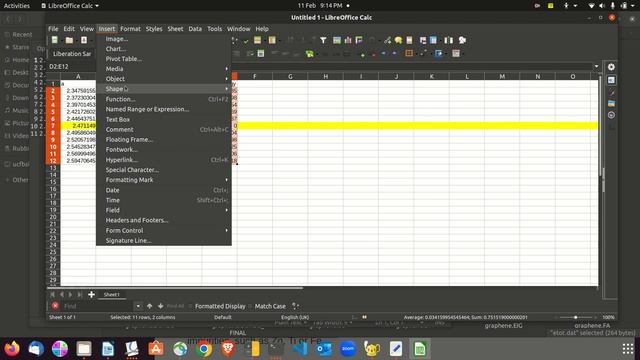Add a new sheet with plus icon
The image size is (640, 360).
click(x=91, y=294)
